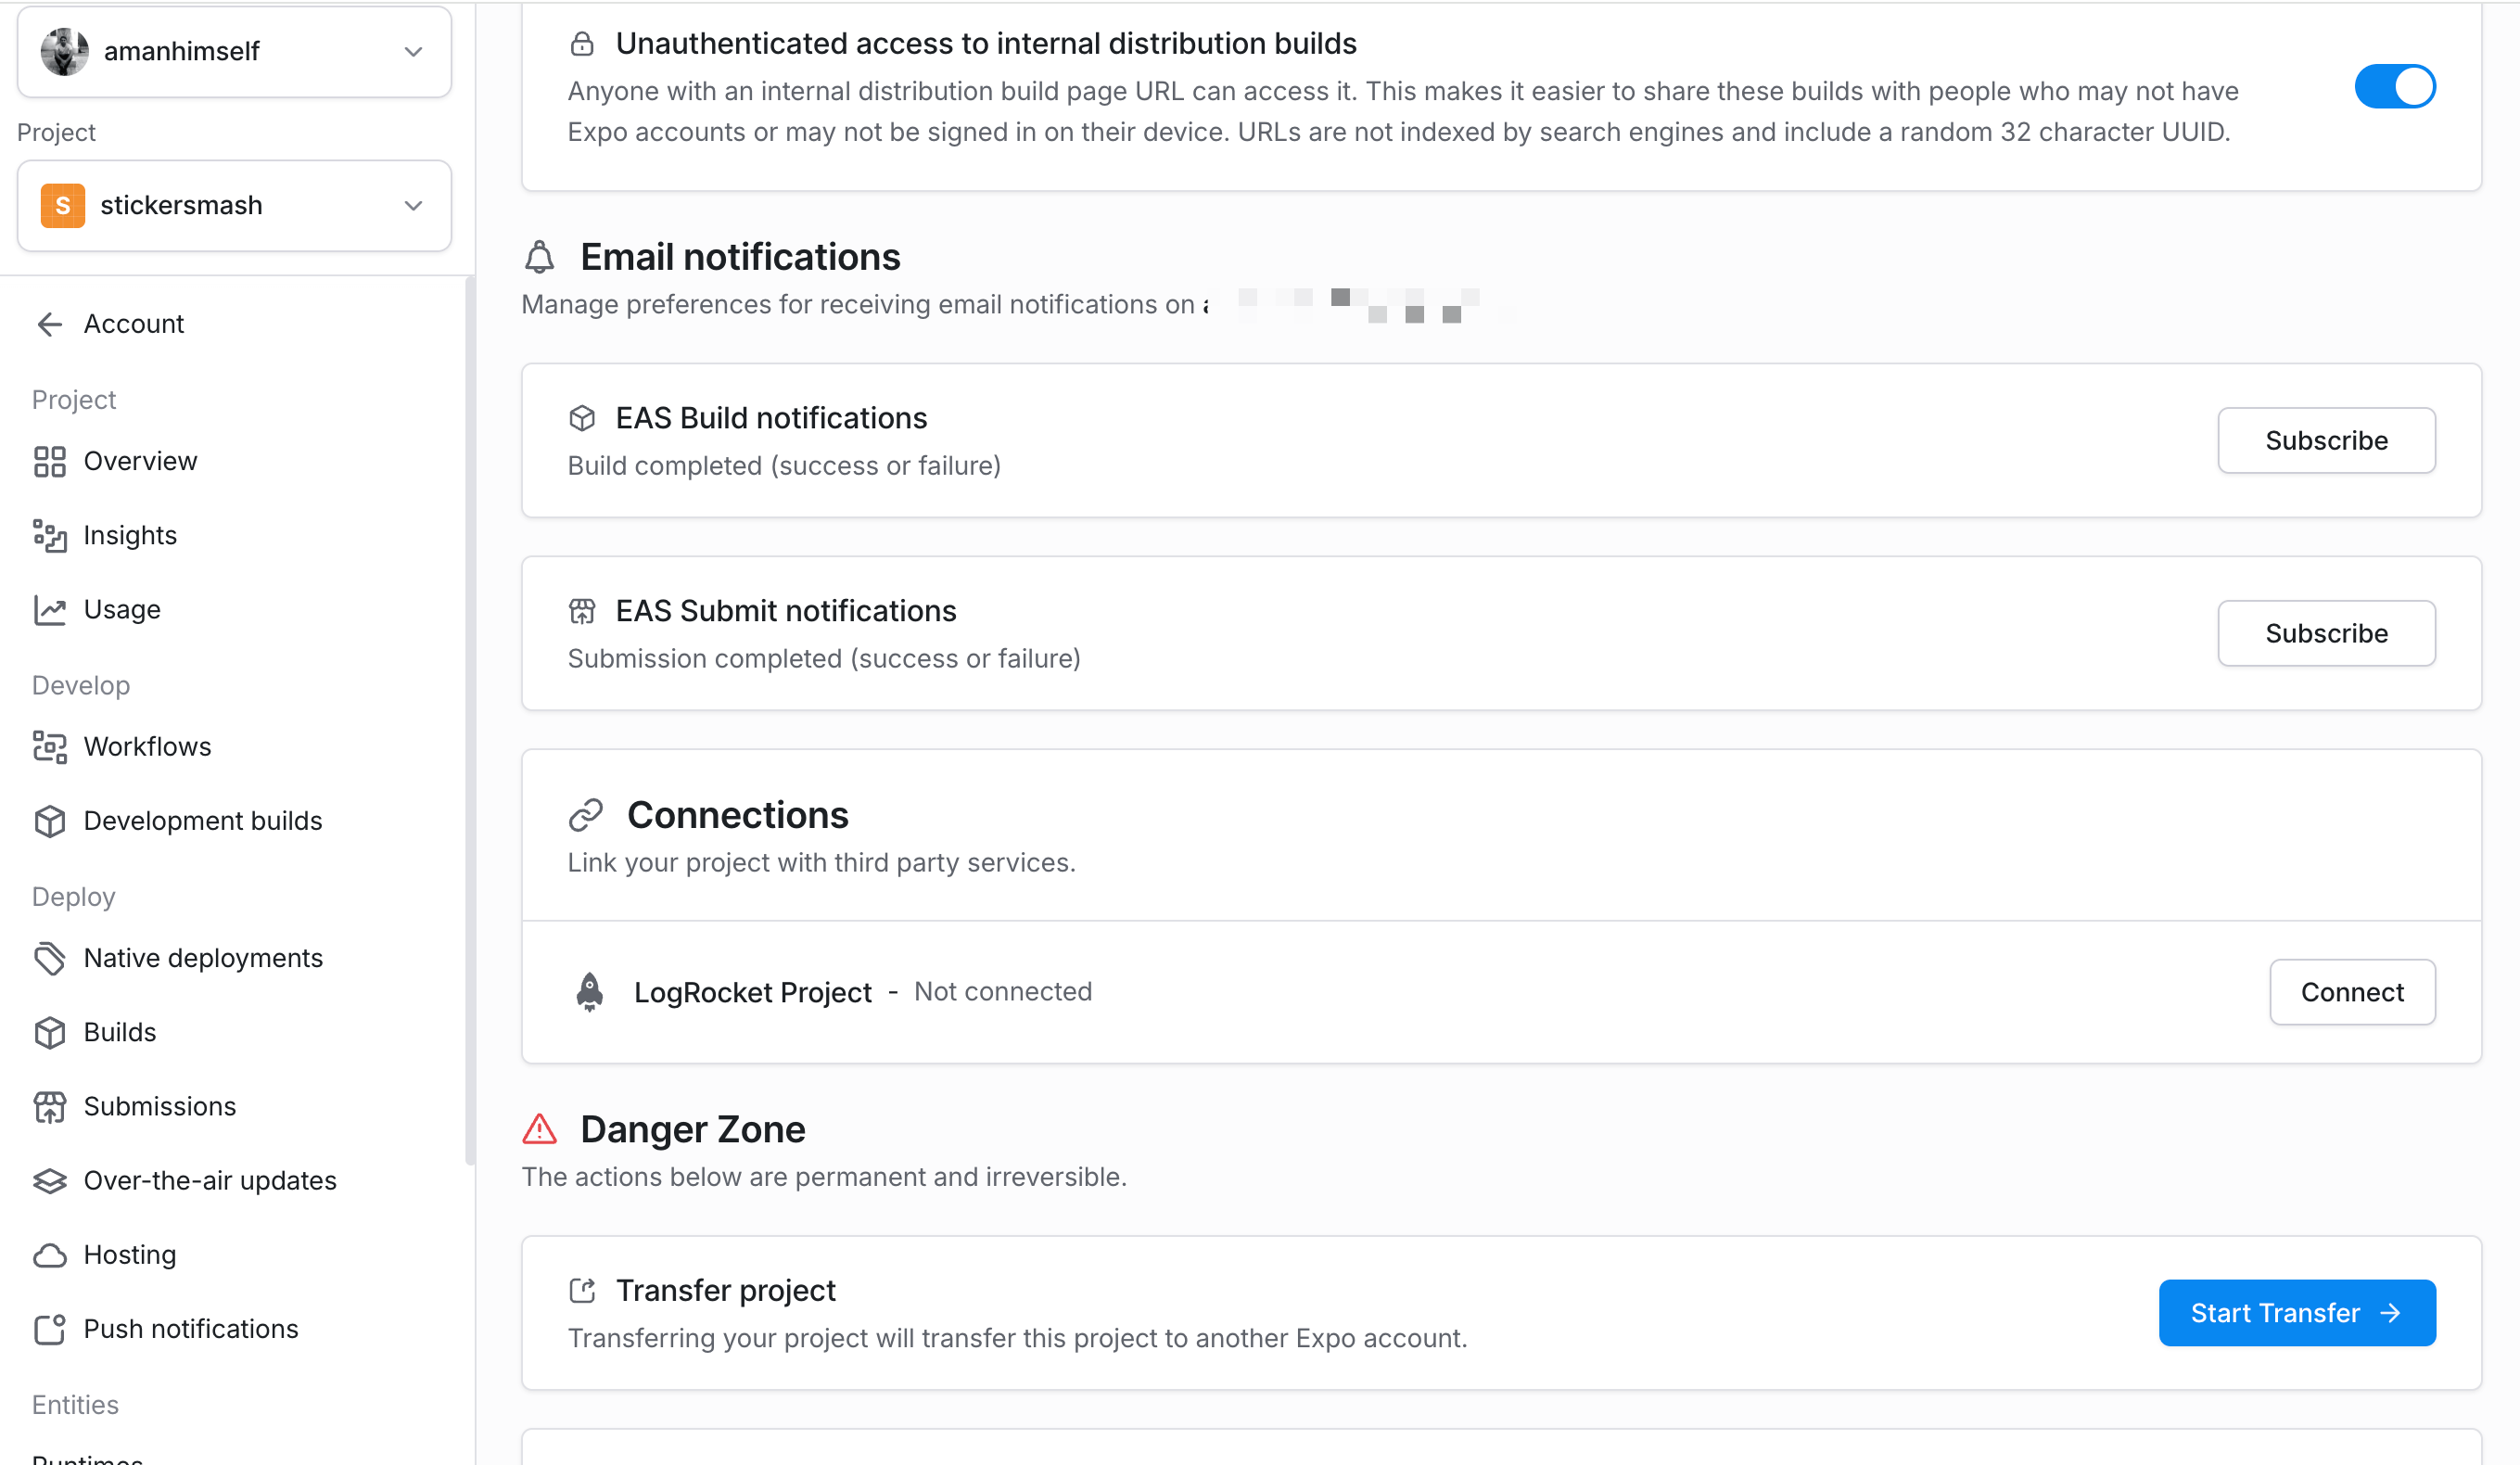Connect the LogRocket Project
Image resolution: width=2520 pixels, height=1465 pixels.
coord(2351,992)
